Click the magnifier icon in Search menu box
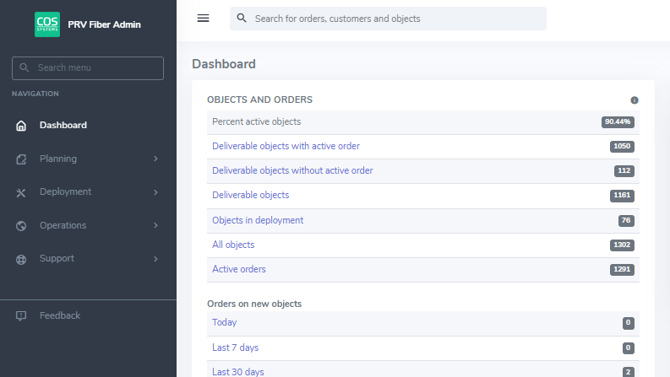The width and height of the screenshot is (670, 377). click(x=24, y=68)
